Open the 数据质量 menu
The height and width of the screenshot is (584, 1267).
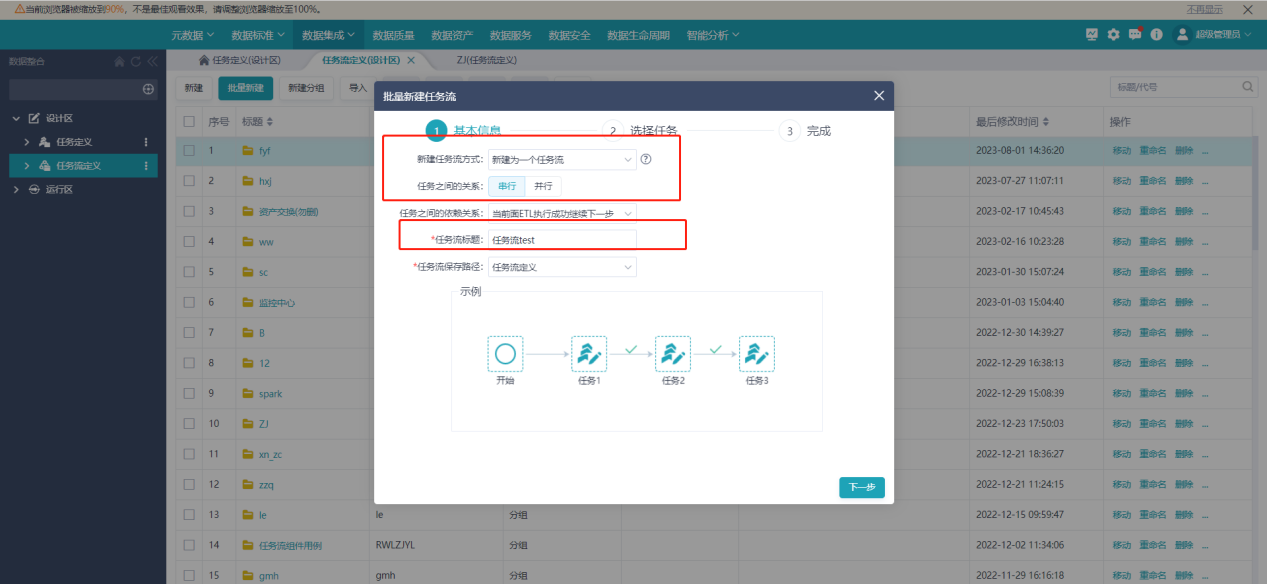(x=393, y=35)
